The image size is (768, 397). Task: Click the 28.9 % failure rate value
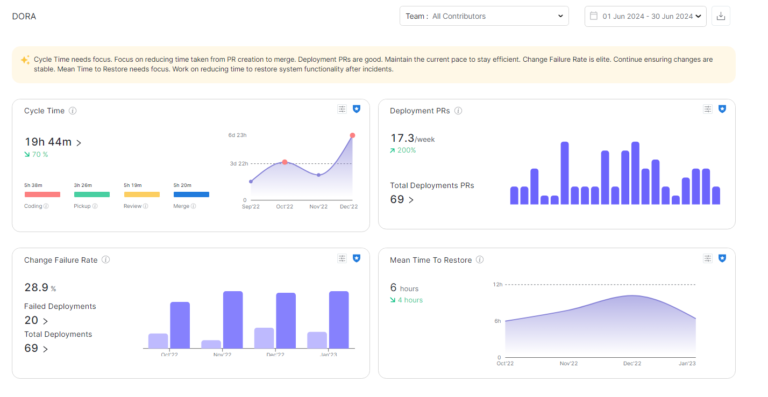click(x=40, y=287)
